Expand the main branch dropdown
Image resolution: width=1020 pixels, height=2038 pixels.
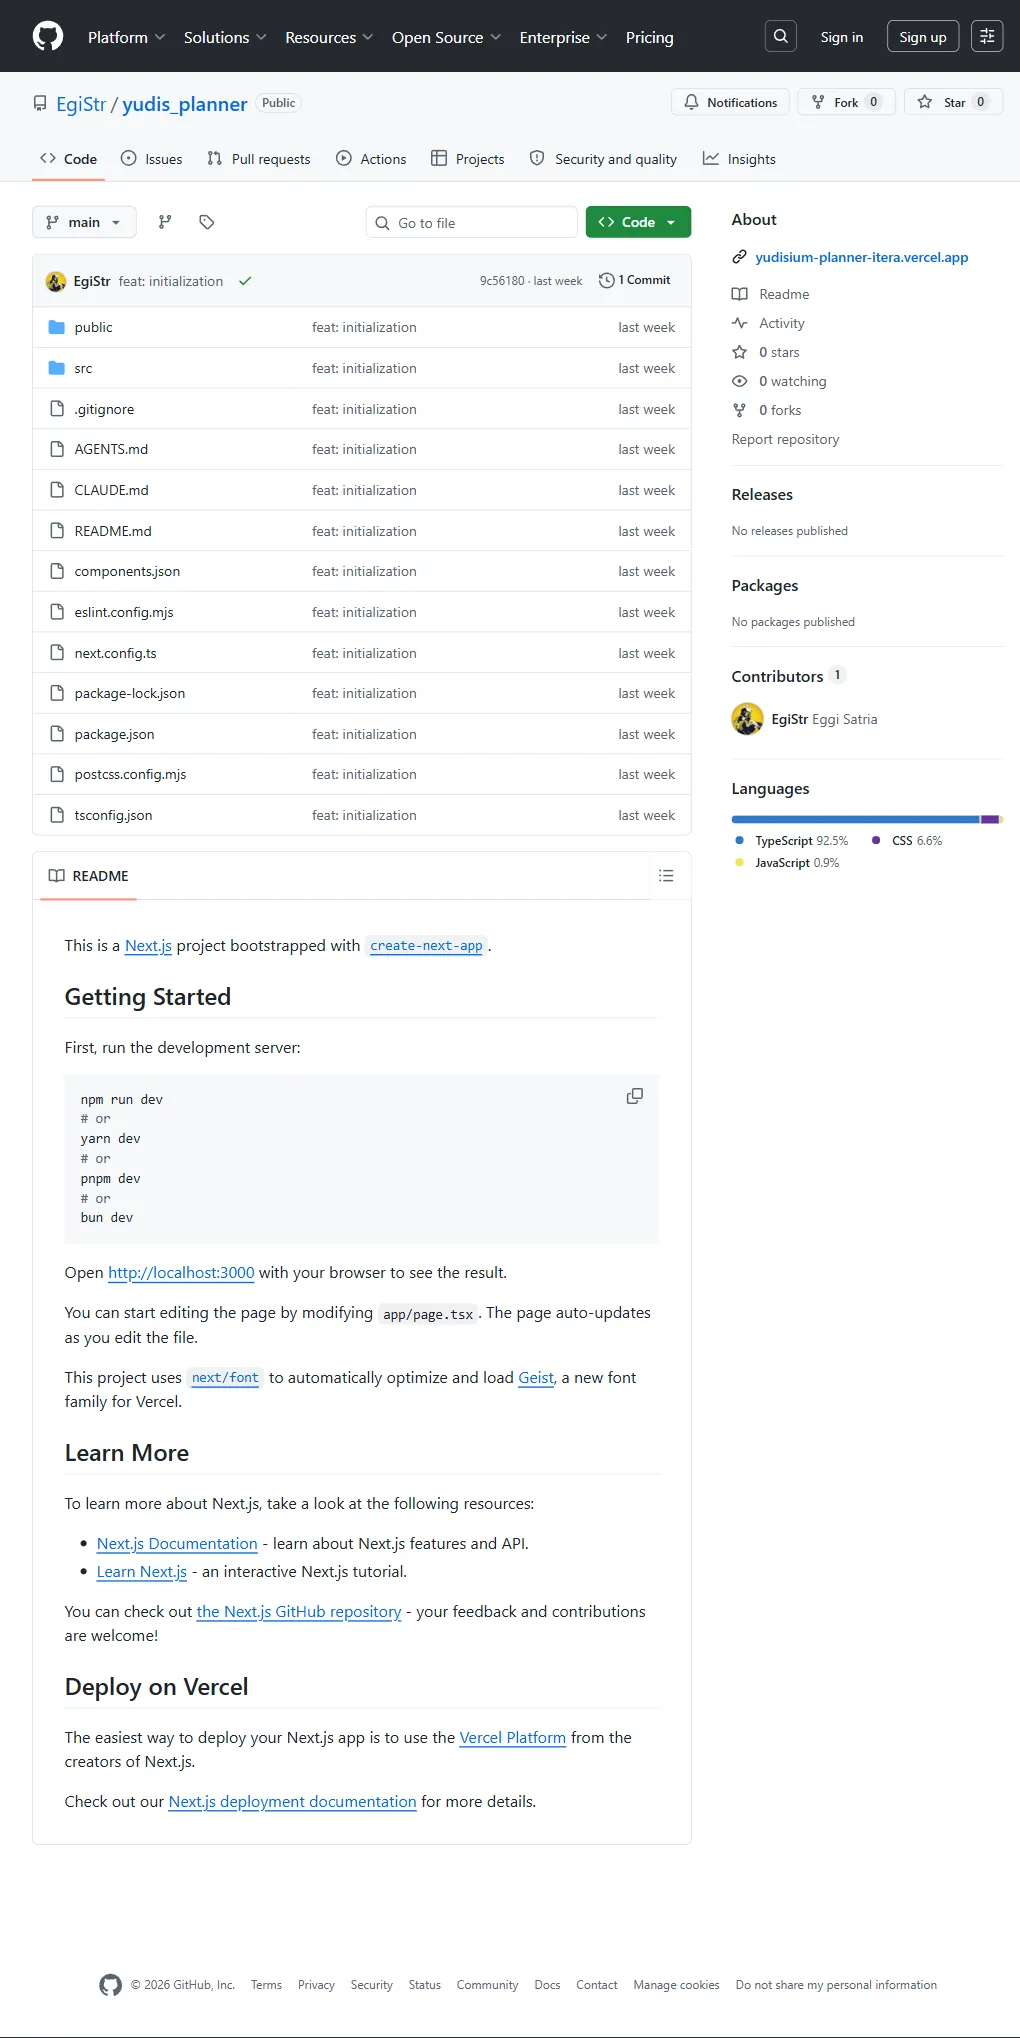(x=84, y=222)
